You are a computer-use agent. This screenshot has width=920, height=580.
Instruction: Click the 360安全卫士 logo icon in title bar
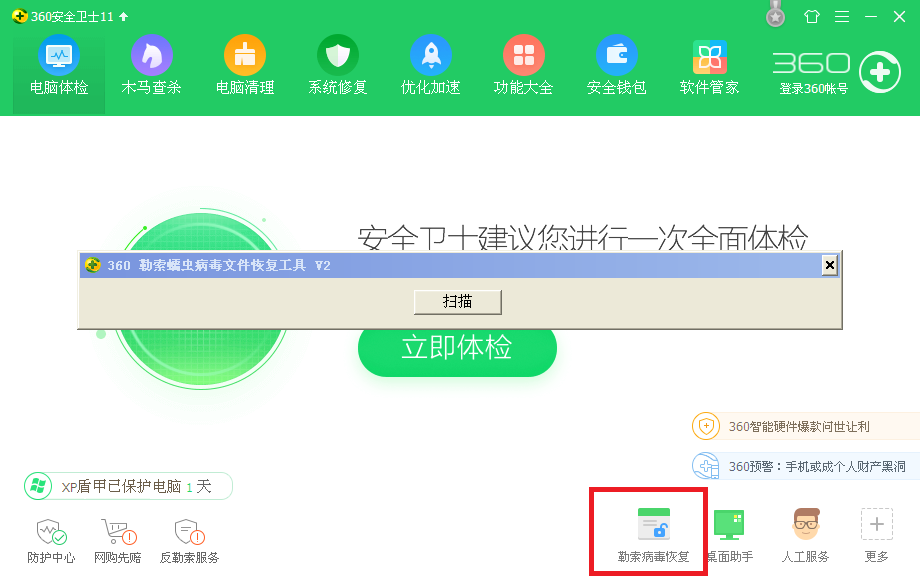click(19, 16)
